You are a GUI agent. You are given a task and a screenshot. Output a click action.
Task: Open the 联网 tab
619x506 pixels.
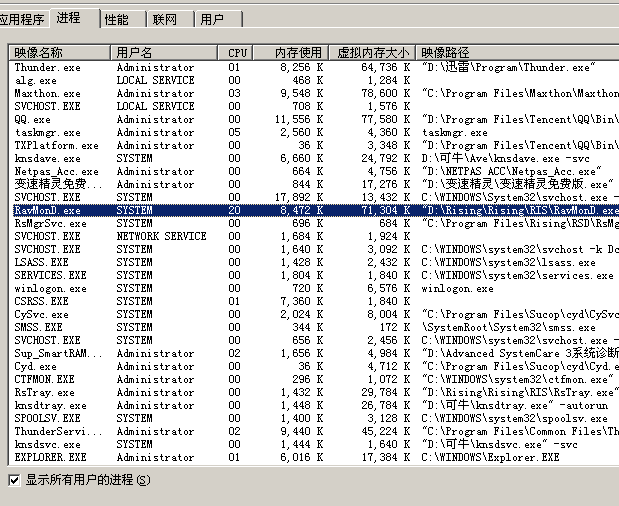[171, 19]
